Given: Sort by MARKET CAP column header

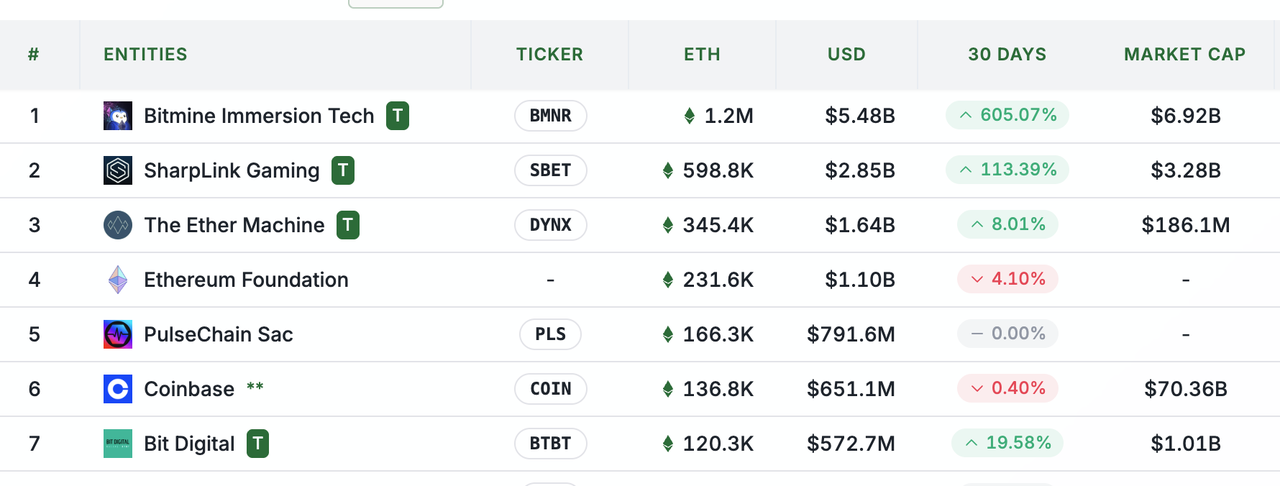Looking at the screenshot, I should pyautogui.click(x=1185, y=55).
